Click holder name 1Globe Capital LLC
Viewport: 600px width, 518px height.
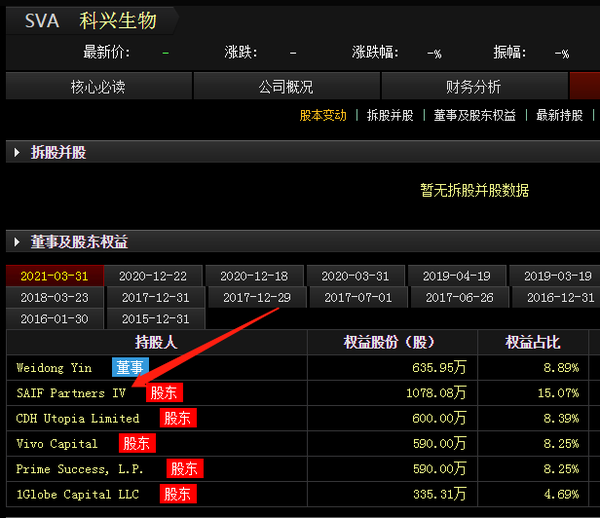tap(78, 494)
